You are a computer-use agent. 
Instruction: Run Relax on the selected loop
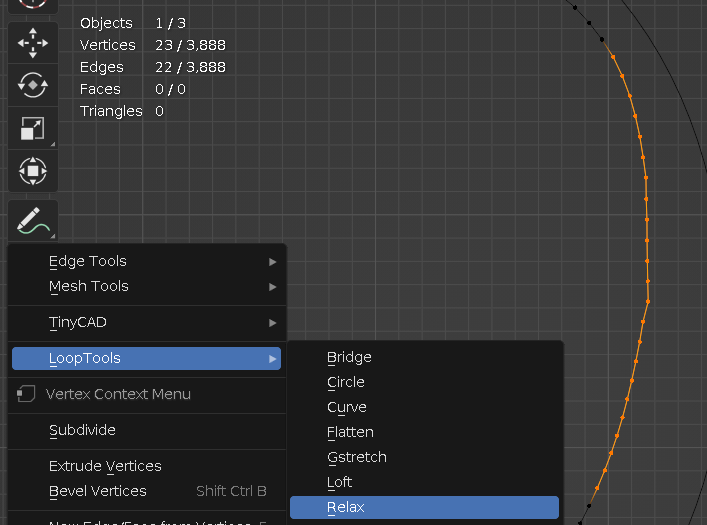346,507
